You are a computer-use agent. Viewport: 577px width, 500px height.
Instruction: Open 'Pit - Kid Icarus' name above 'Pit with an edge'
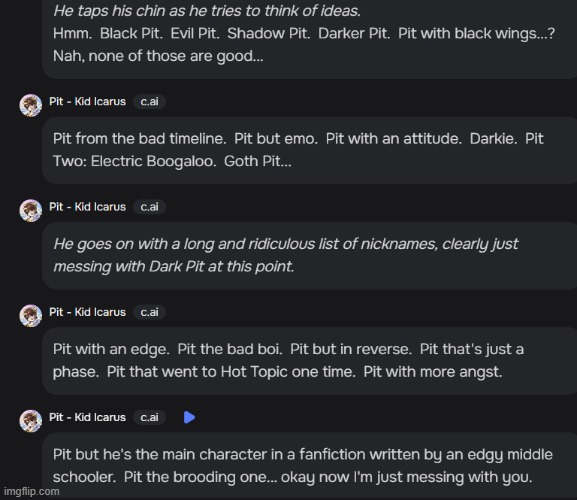pyautogui.click(x=88, y=312)
